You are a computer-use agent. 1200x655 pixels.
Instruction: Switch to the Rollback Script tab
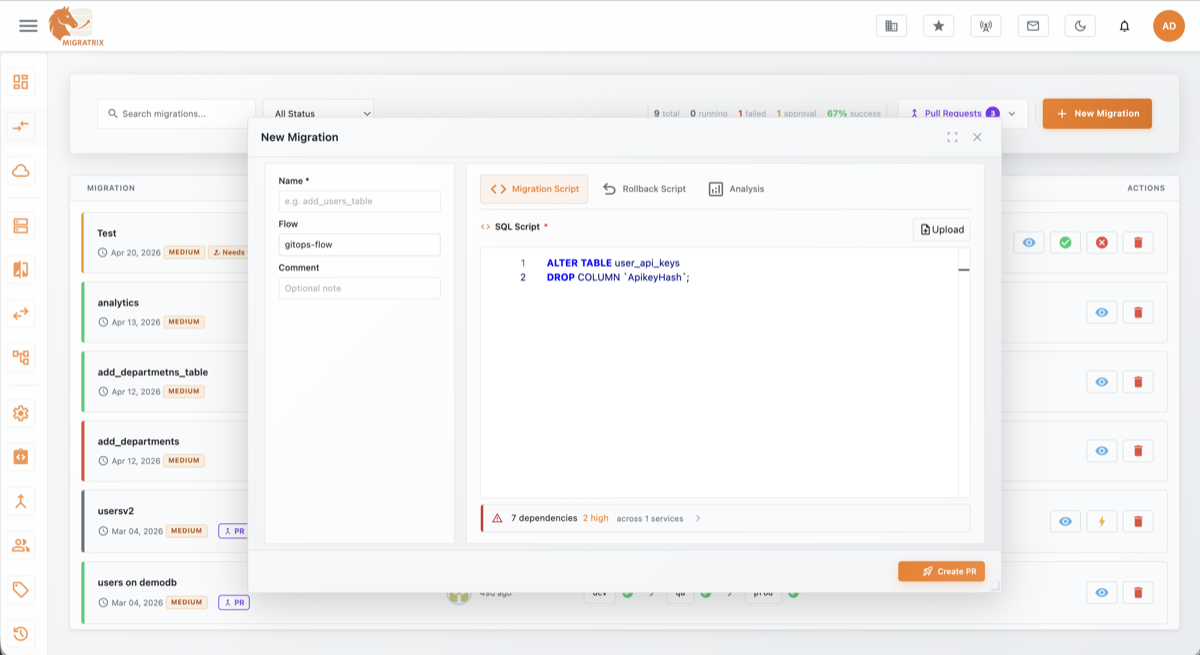coord(645,189)
